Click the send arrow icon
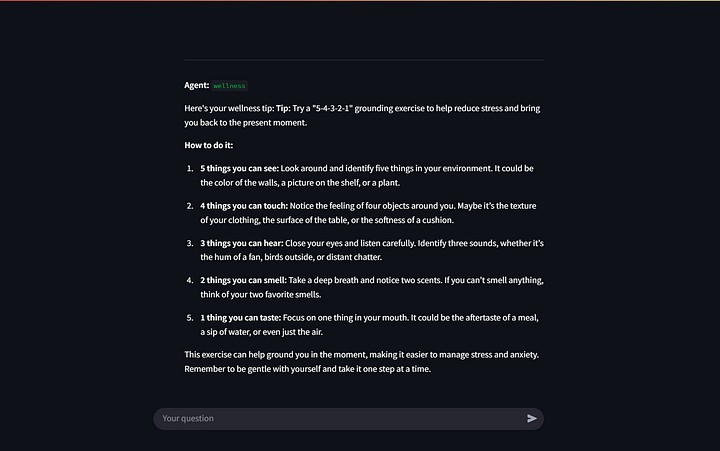Viewport: 720px width, 451px height. coord(532,418)
